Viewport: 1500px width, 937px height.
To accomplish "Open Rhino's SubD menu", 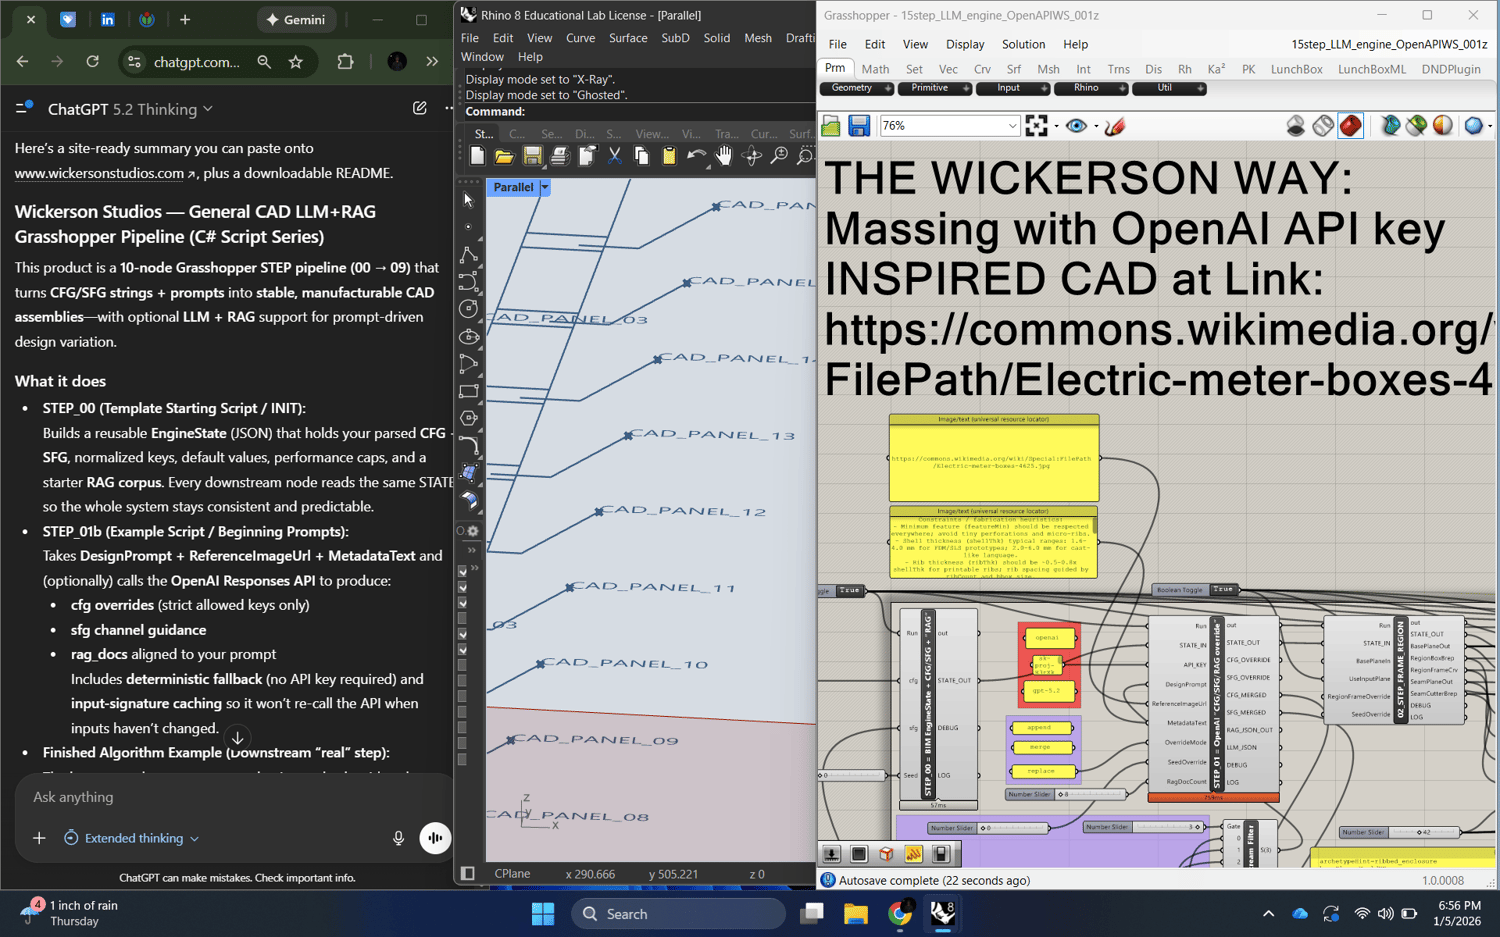I will [675, 38].
